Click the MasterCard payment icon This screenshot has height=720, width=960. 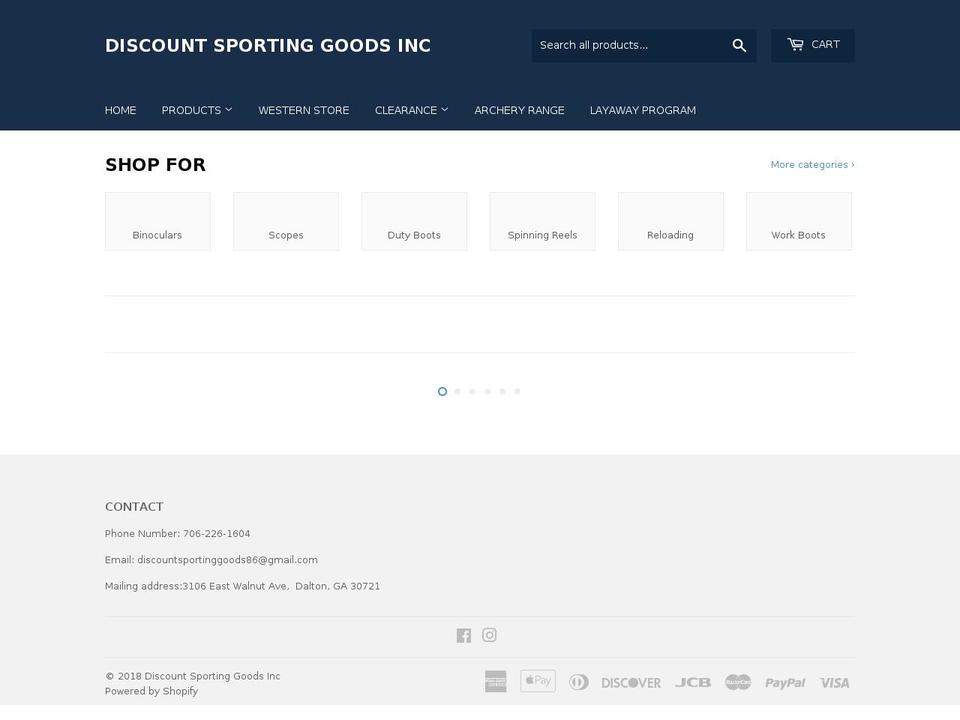tap(738, 682)
